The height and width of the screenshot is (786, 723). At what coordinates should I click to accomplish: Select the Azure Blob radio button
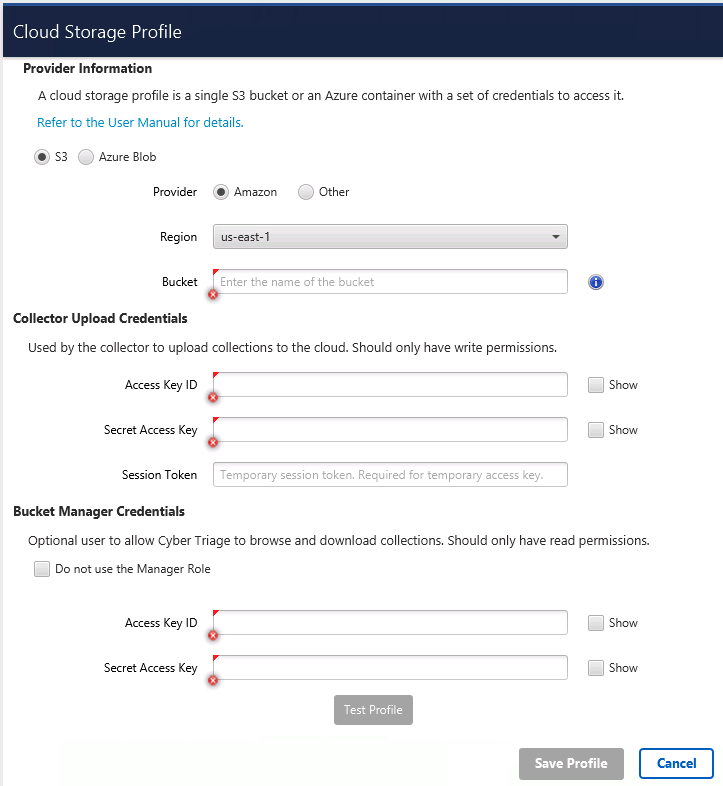pos(86,157)
